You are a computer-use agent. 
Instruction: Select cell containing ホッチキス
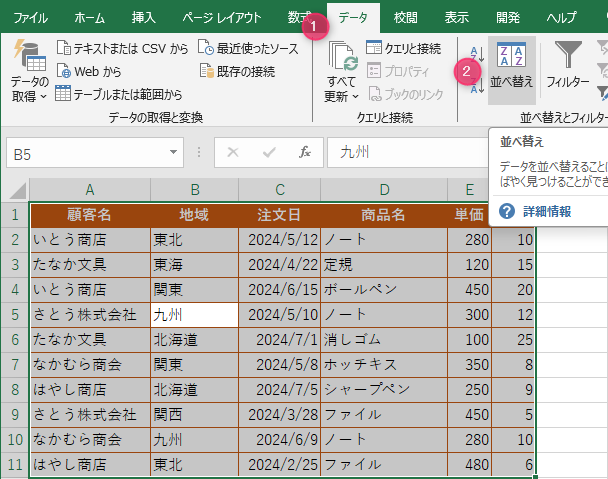pos(384,364)
